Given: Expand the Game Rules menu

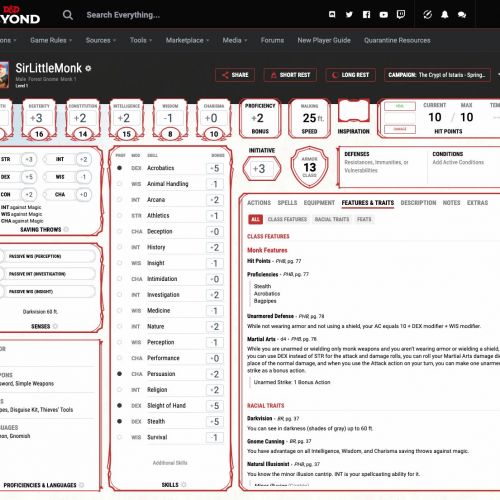Looking at the screenshot, I should (x=51, y=40).
